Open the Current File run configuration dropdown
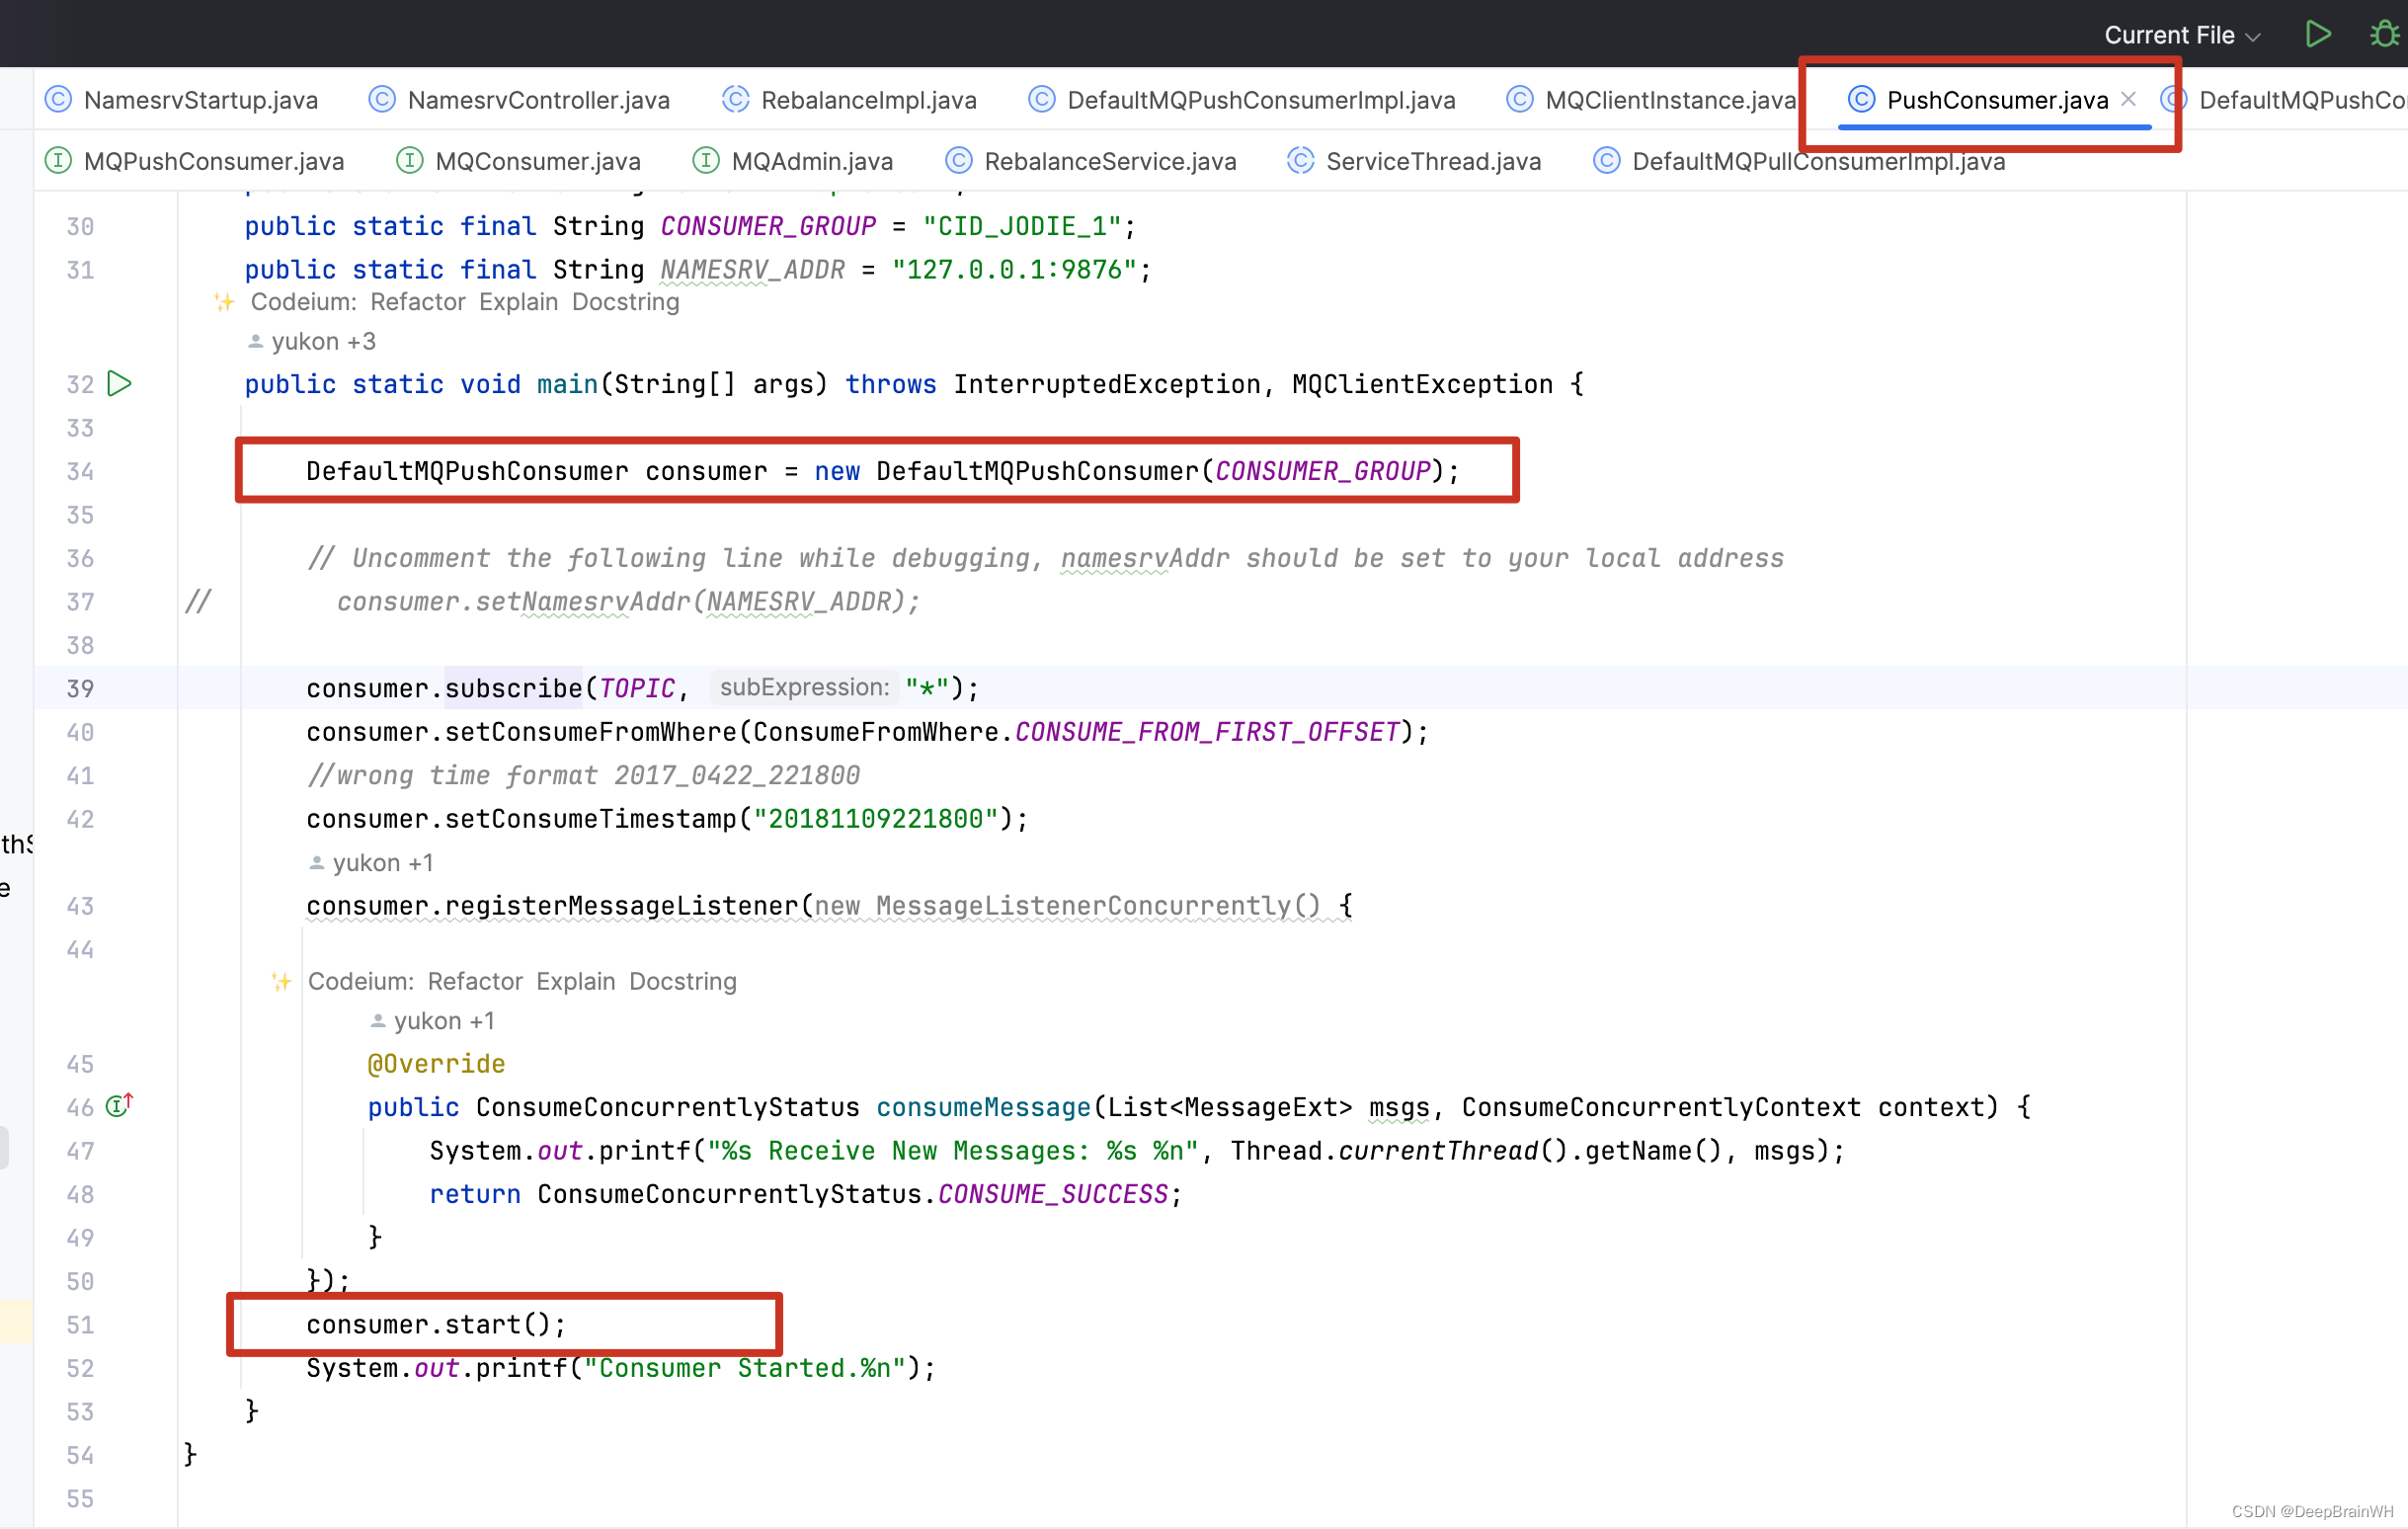Viewport: 2408px width, 1529px height. click(x=2181, y=35)
